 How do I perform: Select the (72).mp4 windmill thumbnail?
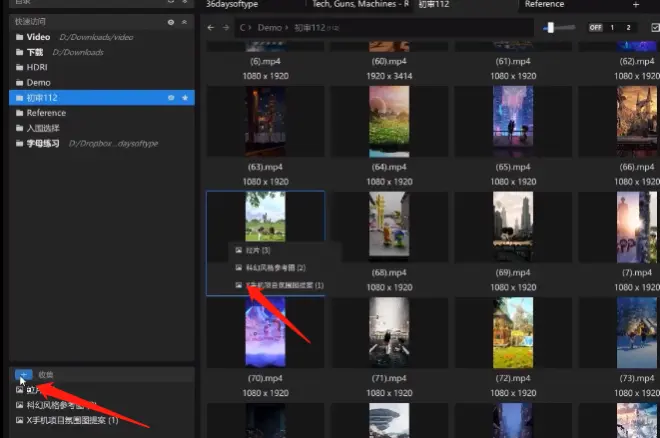coord(513,332)
